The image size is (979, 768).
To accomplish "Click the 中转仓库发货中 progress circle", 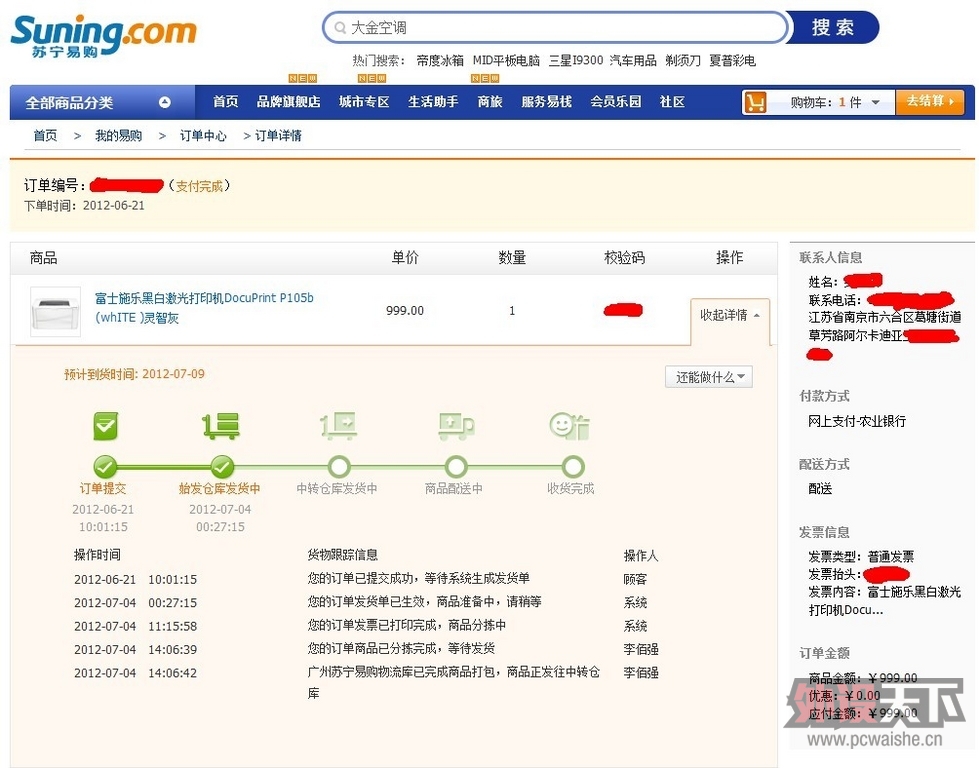I will tap(338, 466).
